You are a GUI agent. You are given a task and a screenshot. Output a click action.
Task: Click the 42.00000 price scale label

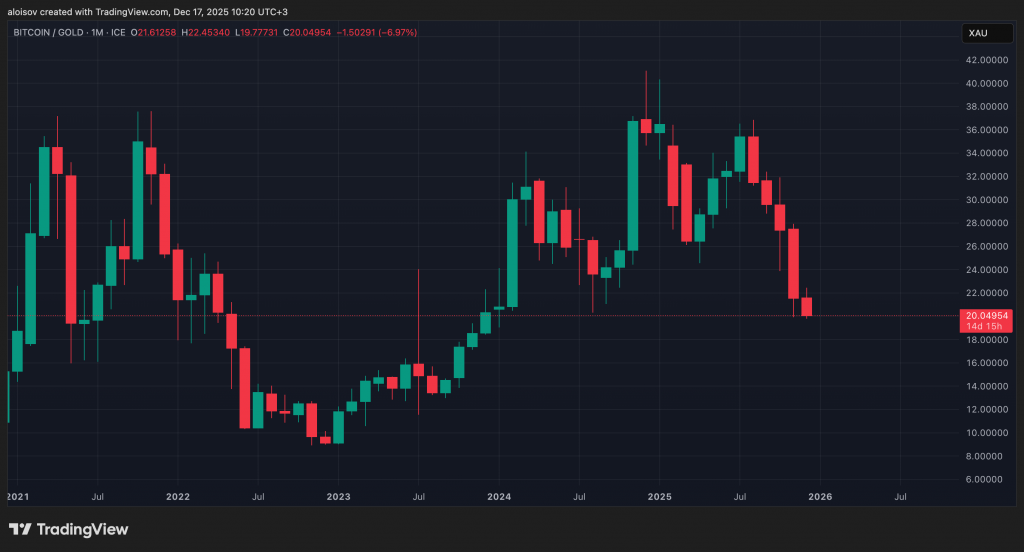986,60
